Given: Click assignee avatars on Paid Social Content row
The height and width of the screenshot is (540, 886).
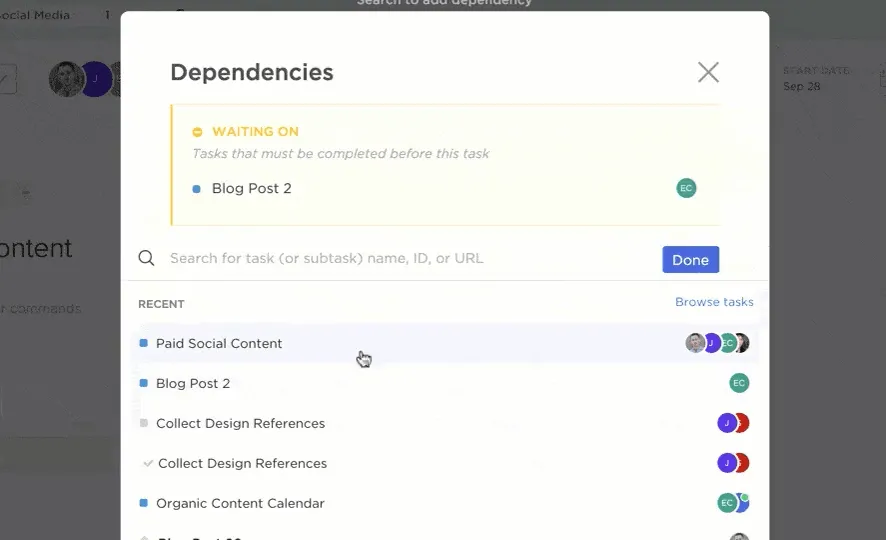Looking at the screenshot, I should click(717, 343).
